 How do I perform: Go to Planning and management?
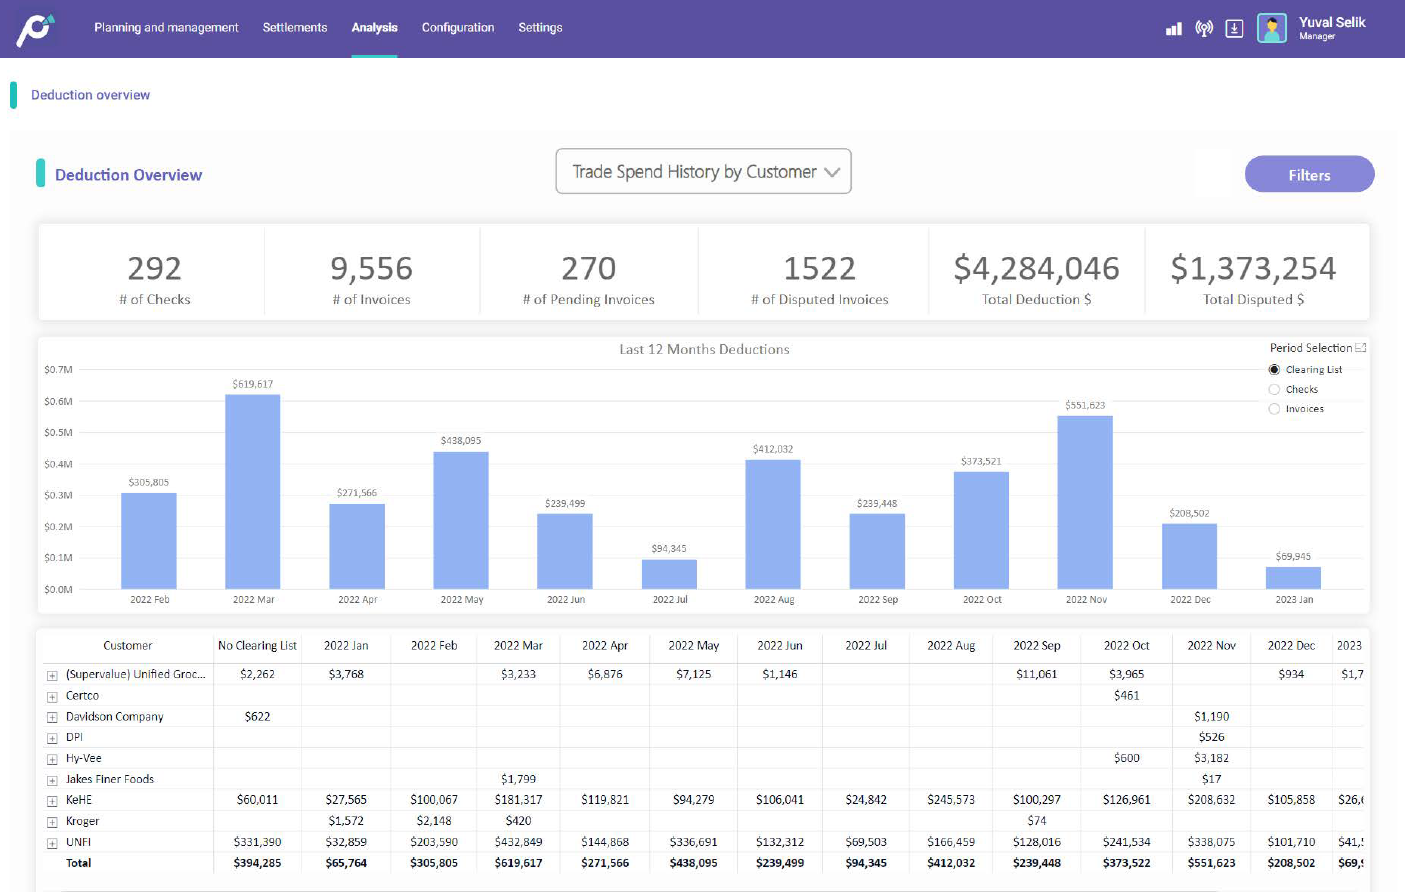click(165, 28)
